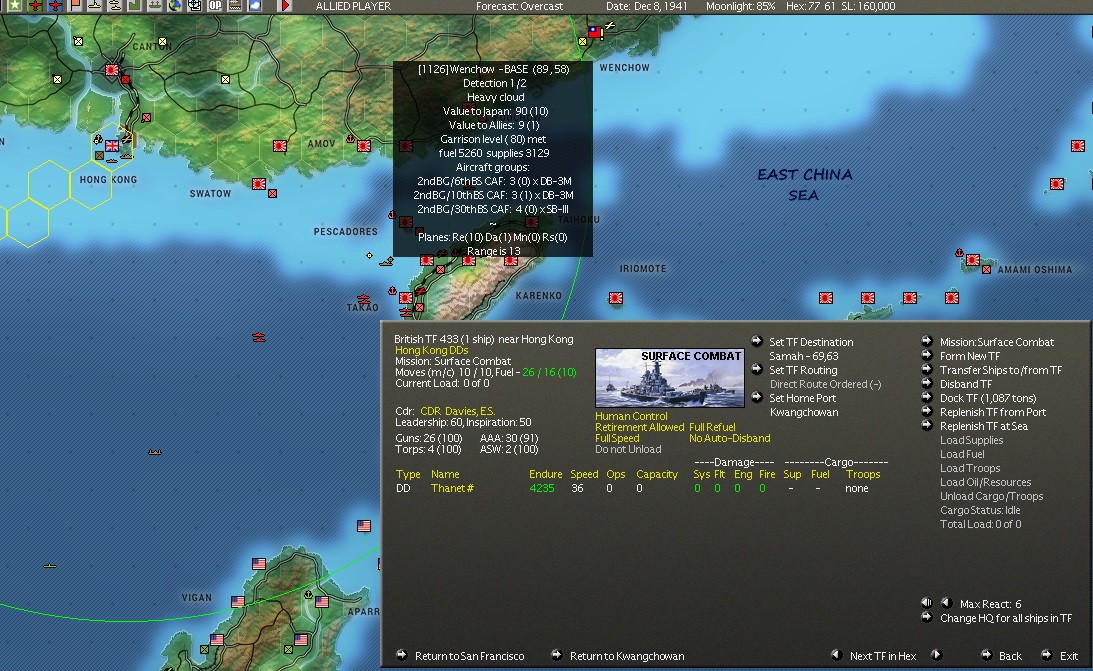Click the OP toolbar icon

coord(215,6)
